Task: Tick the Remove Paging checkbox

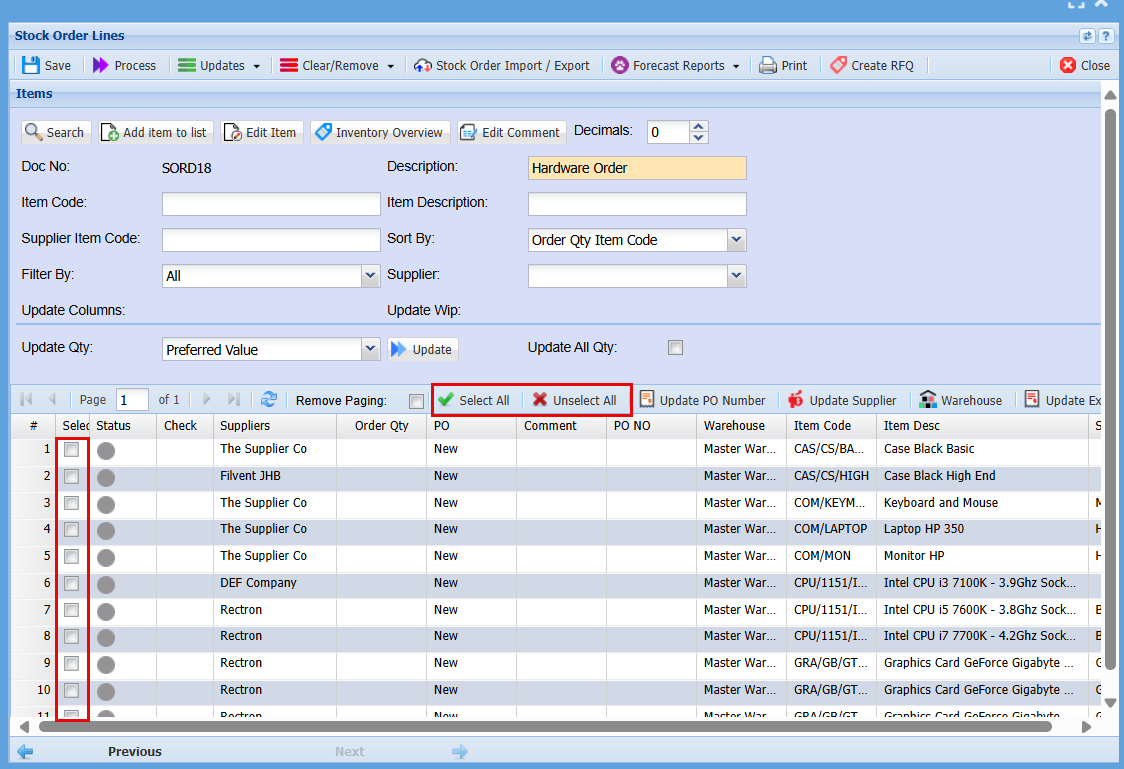Action: tap(416, 401)
